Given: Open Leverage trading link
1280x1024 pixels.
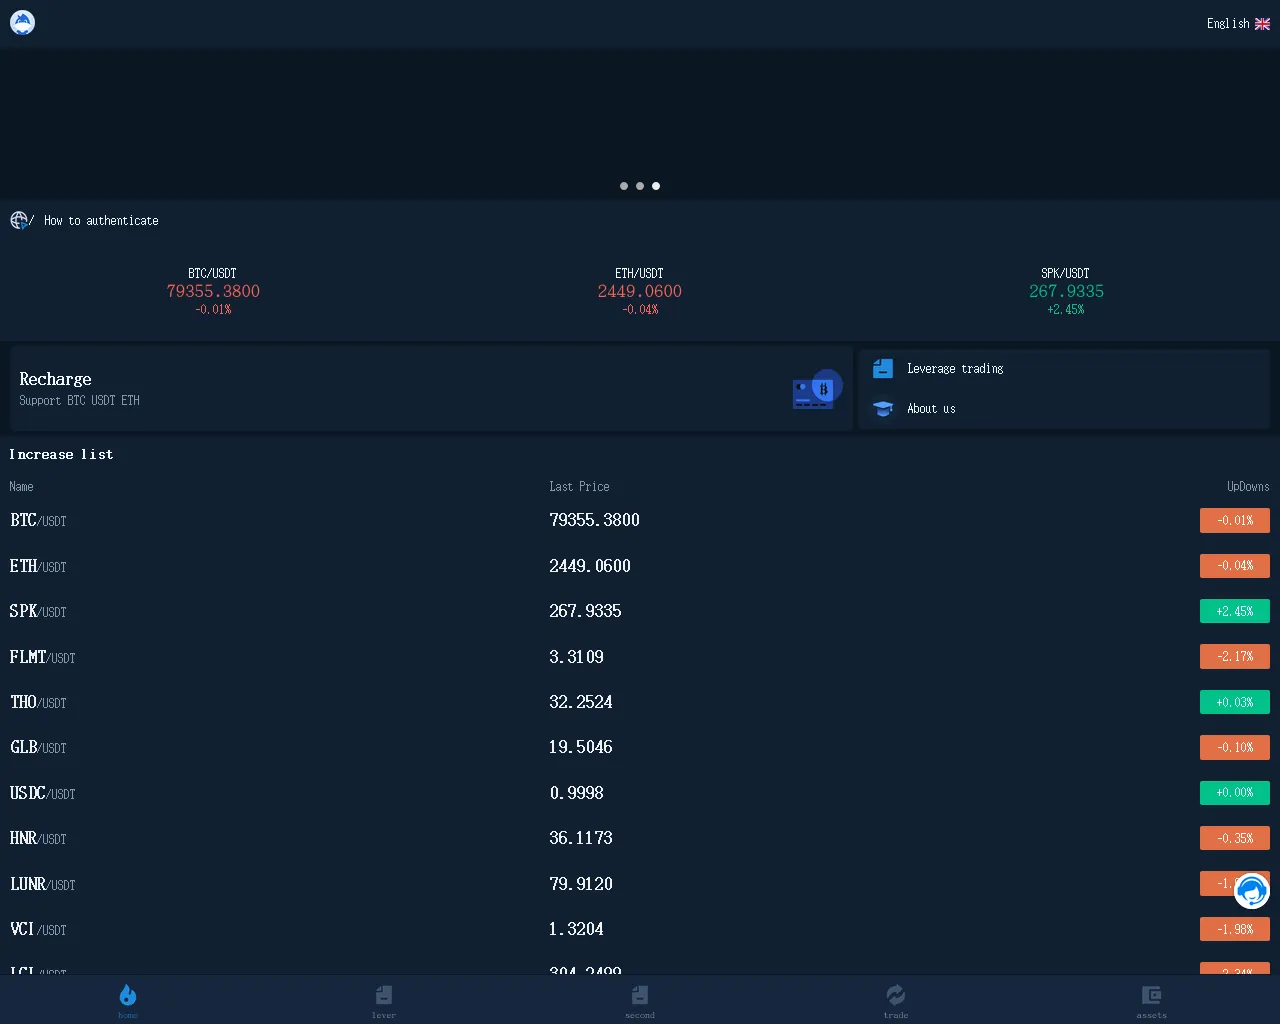Looking at the screenshot, I should click(955, 369).
